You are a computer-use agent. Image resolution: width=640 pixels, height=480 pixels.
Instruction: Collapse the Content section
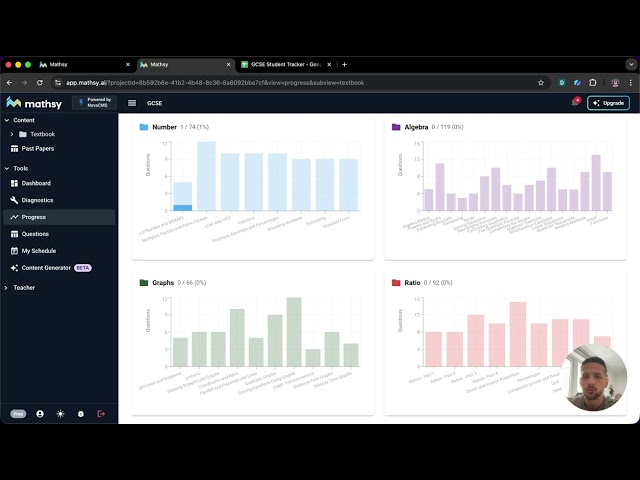[x=7, y=120]
